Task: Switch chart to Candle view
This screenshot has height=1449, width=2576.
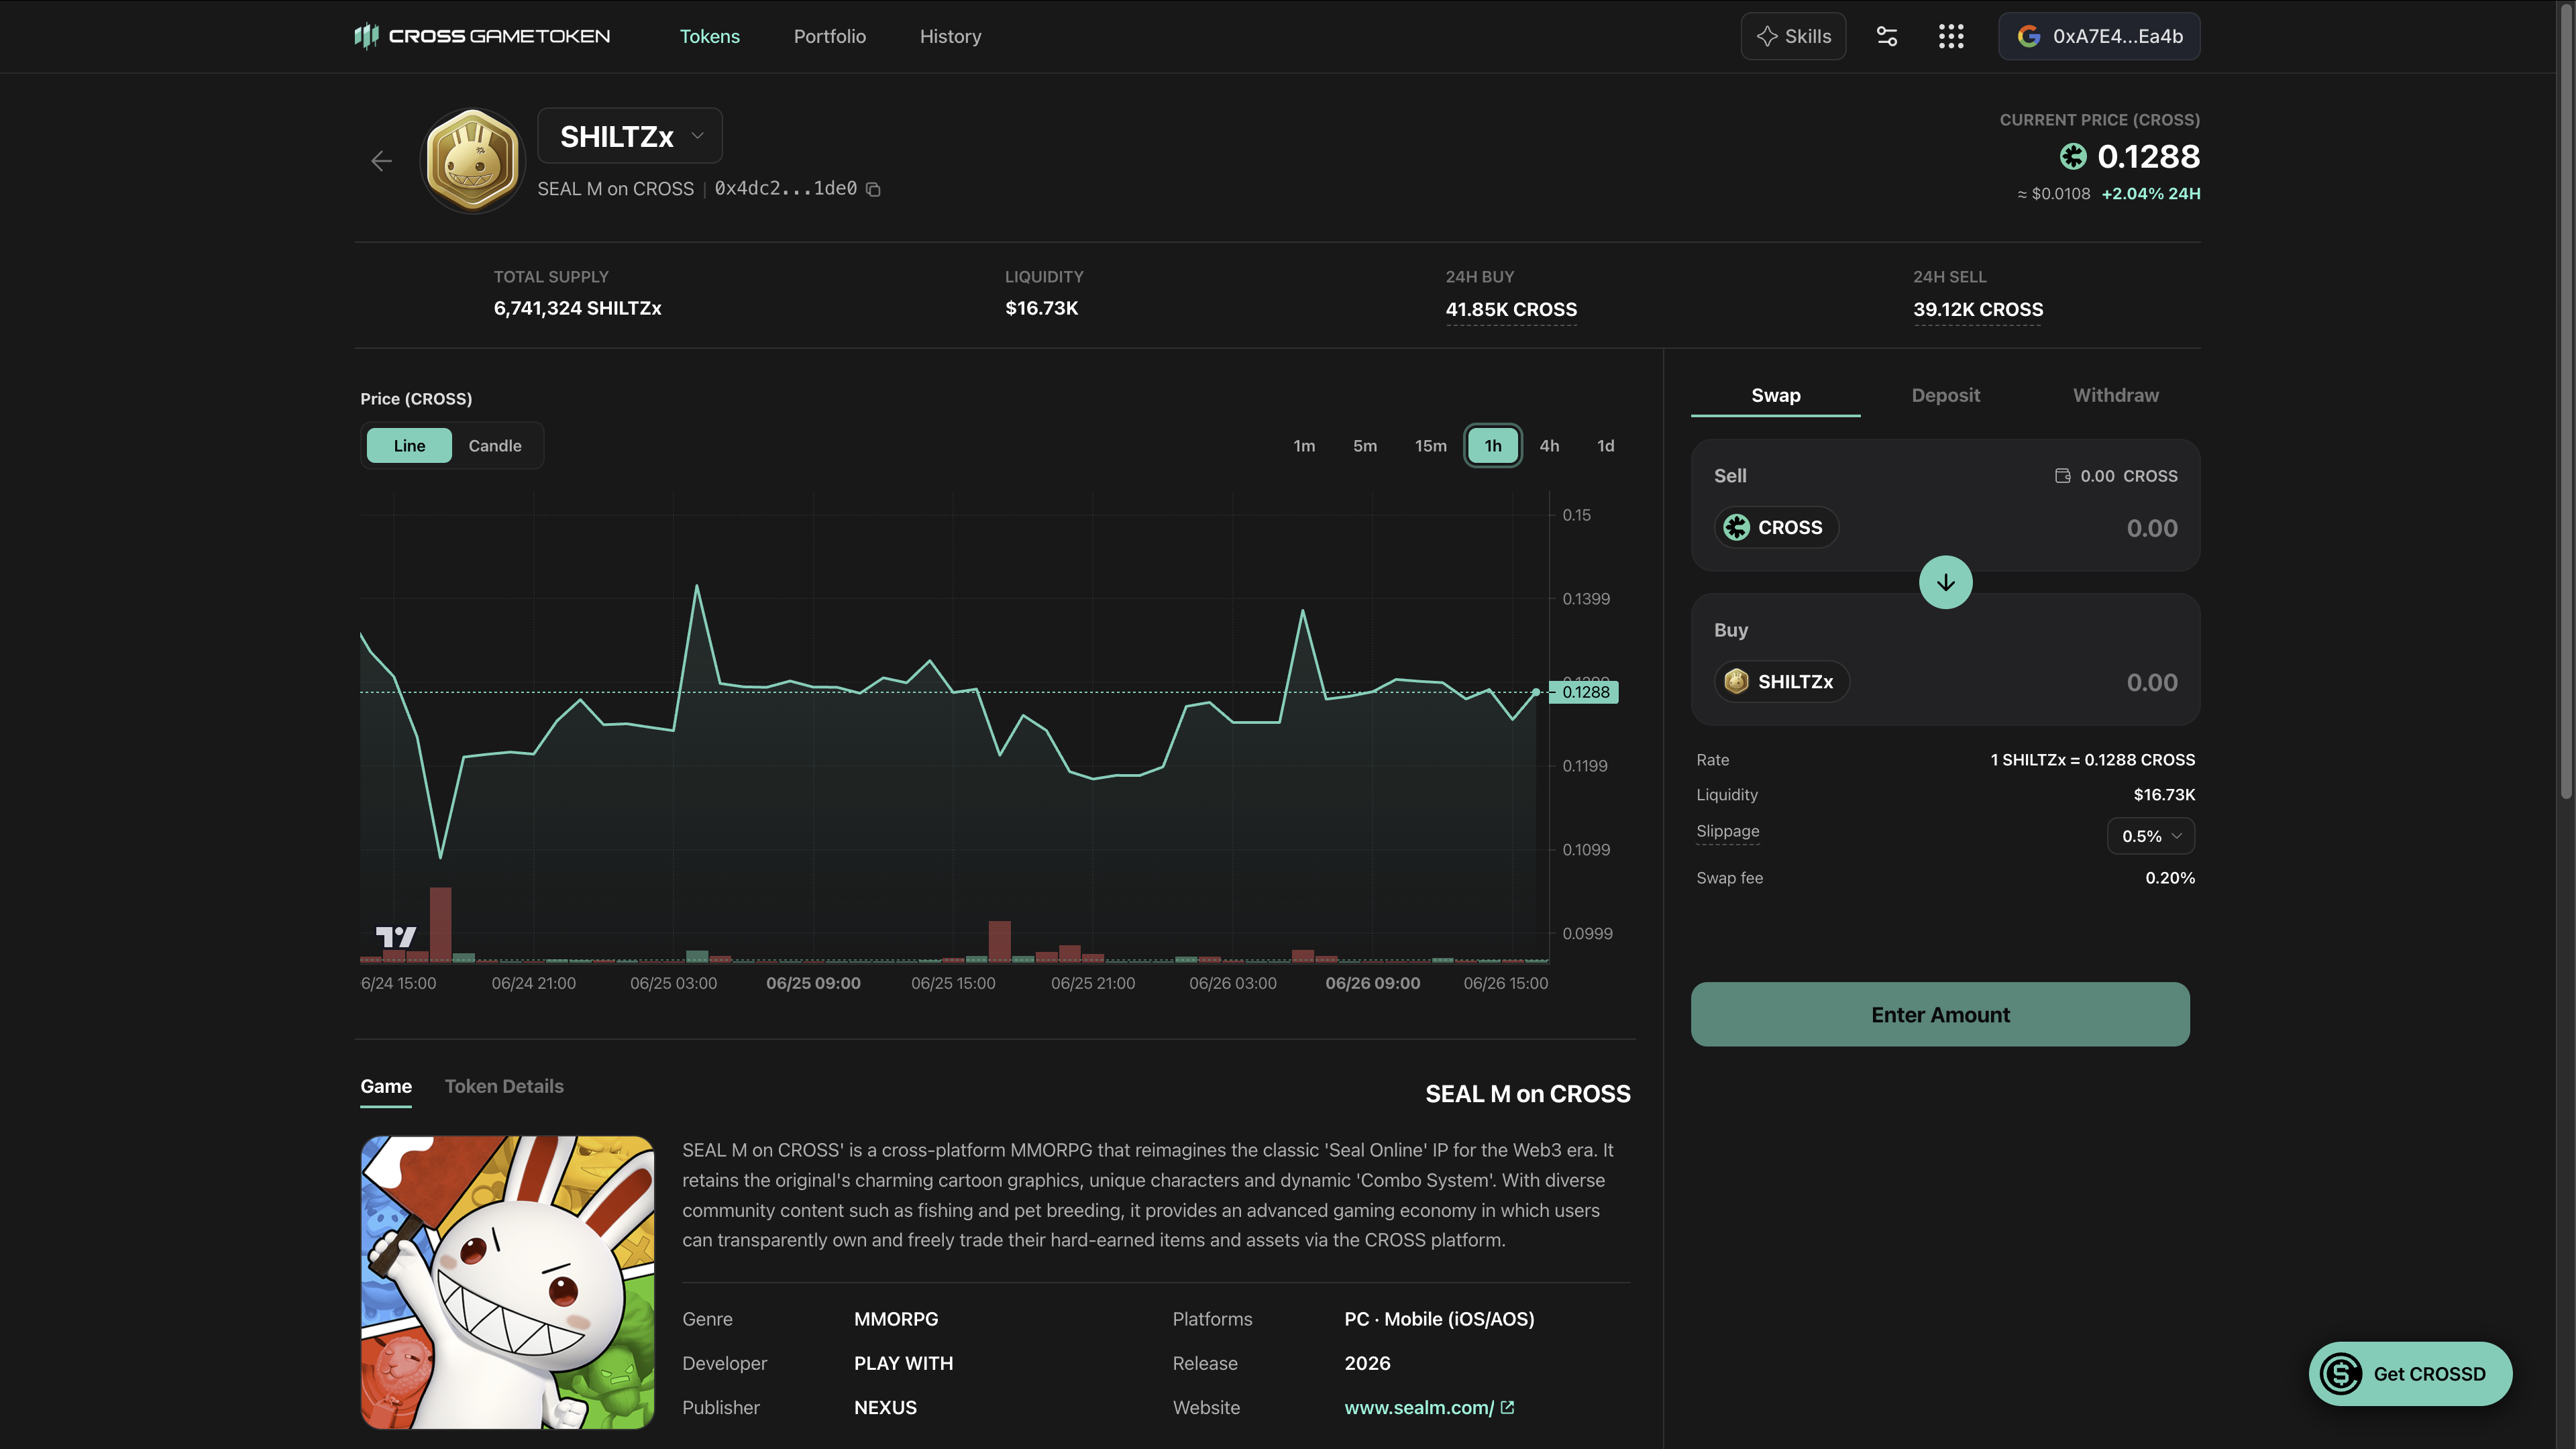Action: click(x=495, y=446)
